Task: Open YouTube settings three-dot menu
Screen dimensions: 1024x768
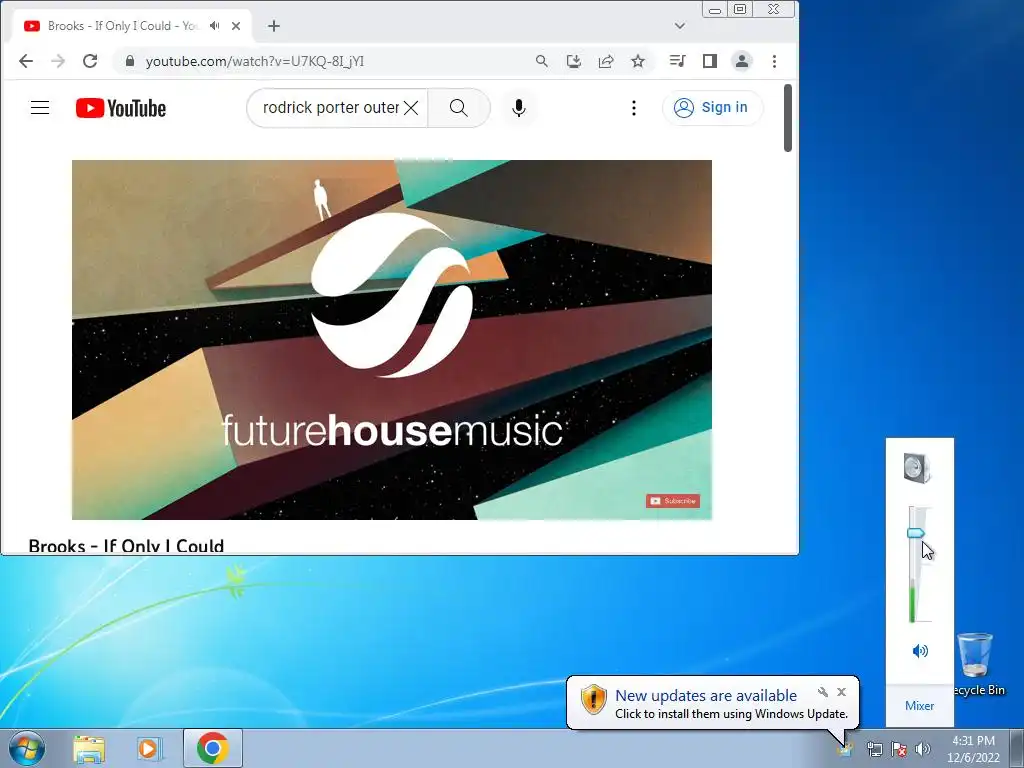Action: [x=633, y=108]
